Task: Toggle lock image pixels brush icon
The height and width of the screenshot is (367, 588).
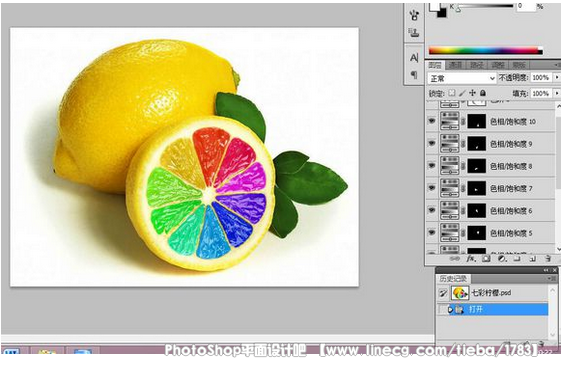Action: [x=462, y=93]
